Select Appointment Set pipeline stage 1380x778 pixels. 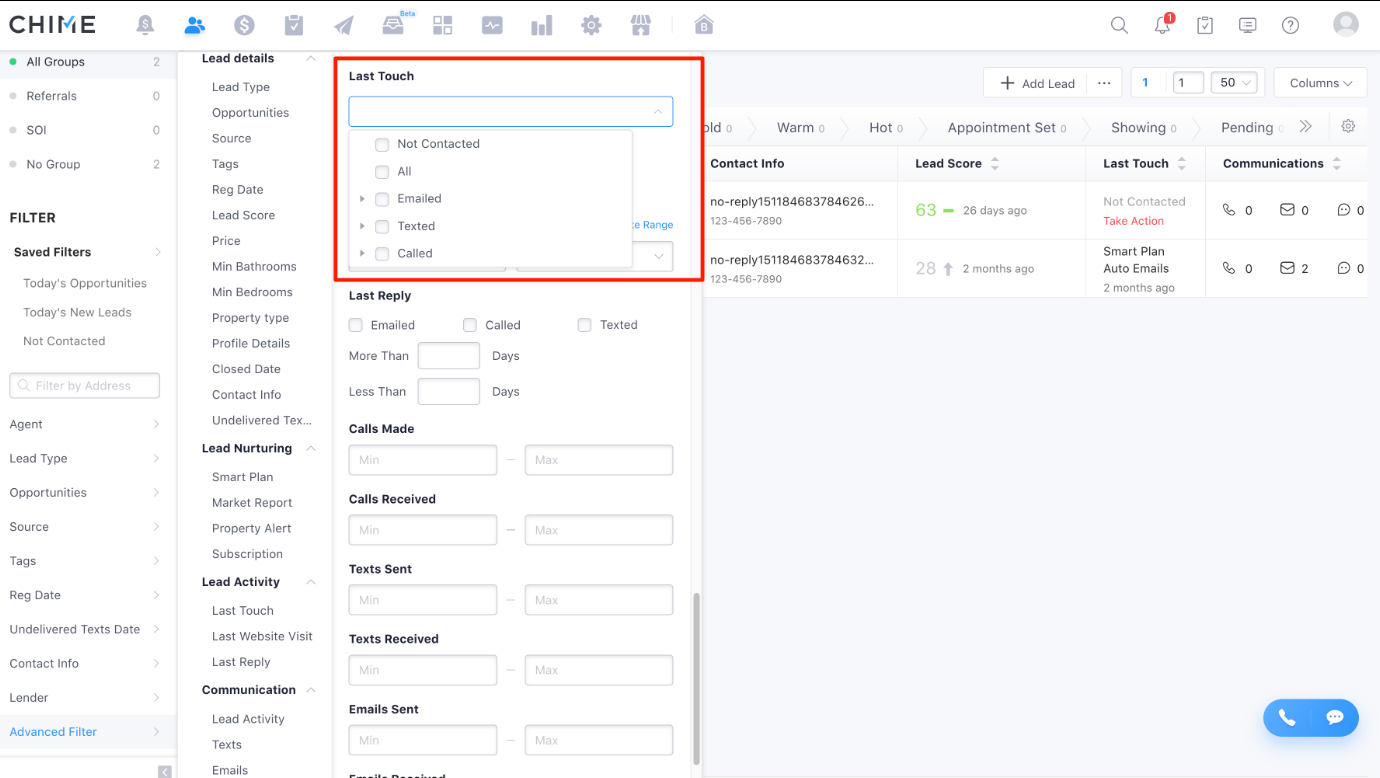pos(1007,127)
